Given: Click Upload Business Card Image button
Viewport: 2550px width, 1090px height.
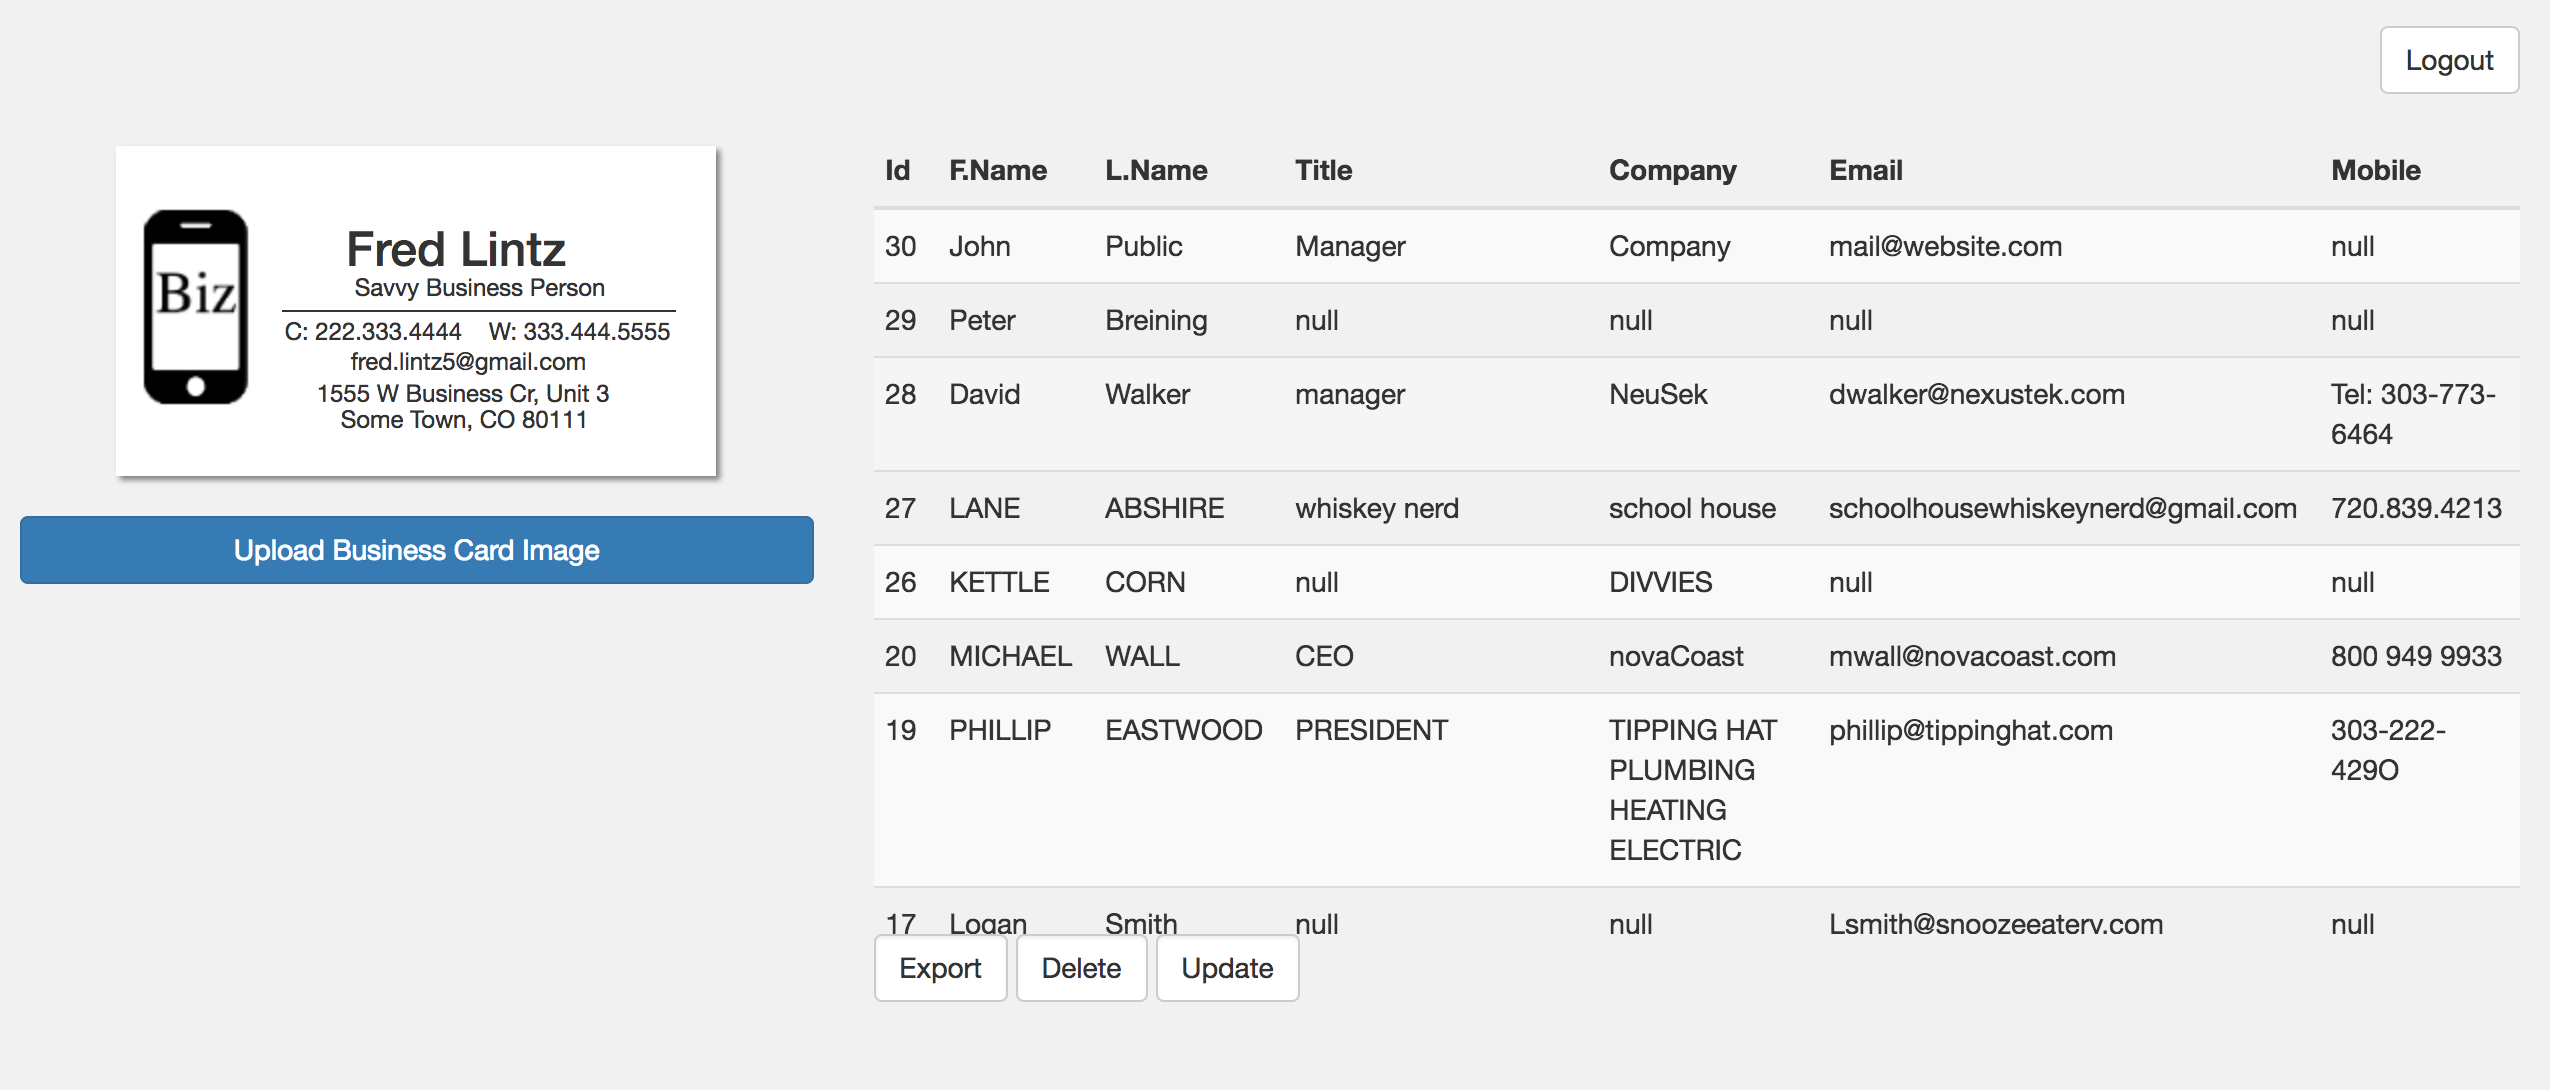Looking at the screenshot, I should click(417, 550).
